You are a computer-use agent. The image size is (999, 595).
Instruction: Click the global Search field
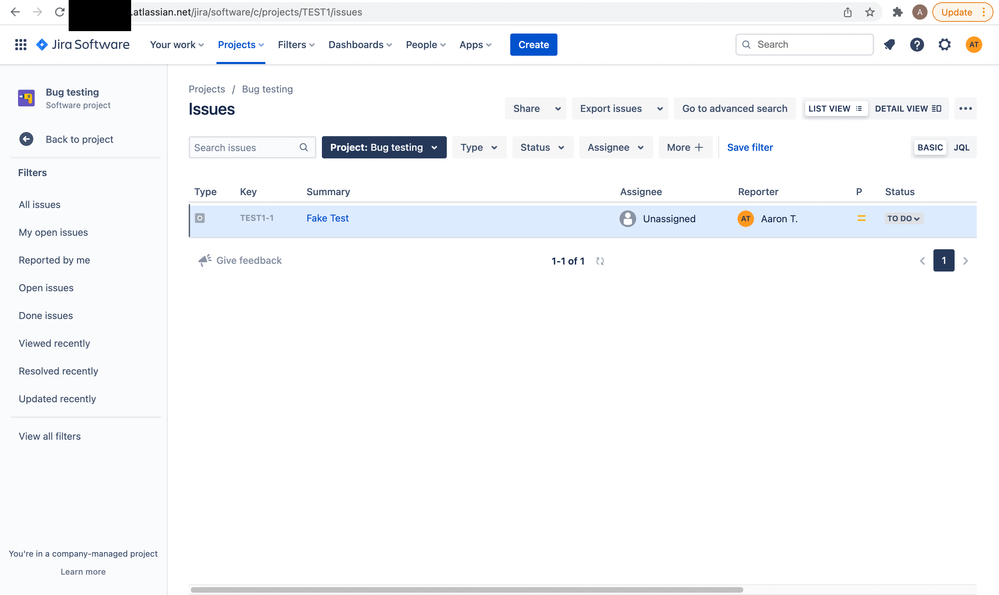(x=804, y=45)
